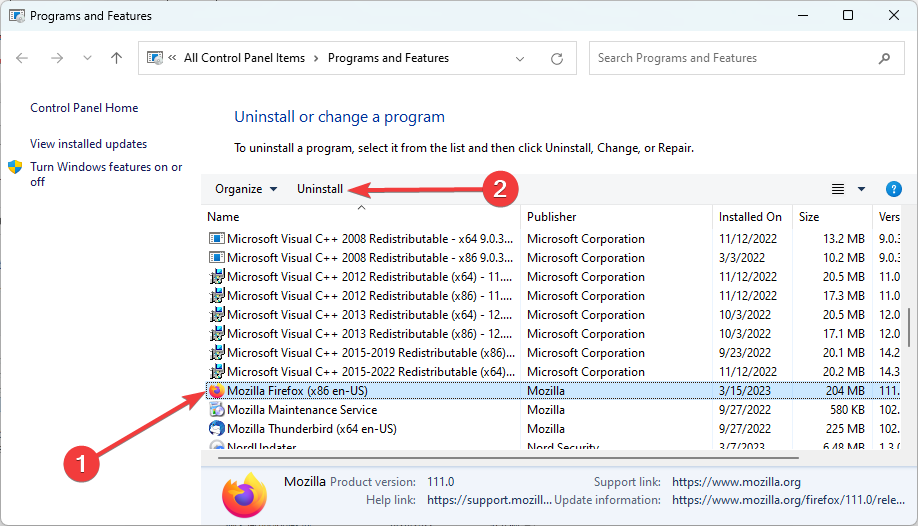Click the Mozilla Maintenance Service icon
918x526 pixels.
[217, 409]
